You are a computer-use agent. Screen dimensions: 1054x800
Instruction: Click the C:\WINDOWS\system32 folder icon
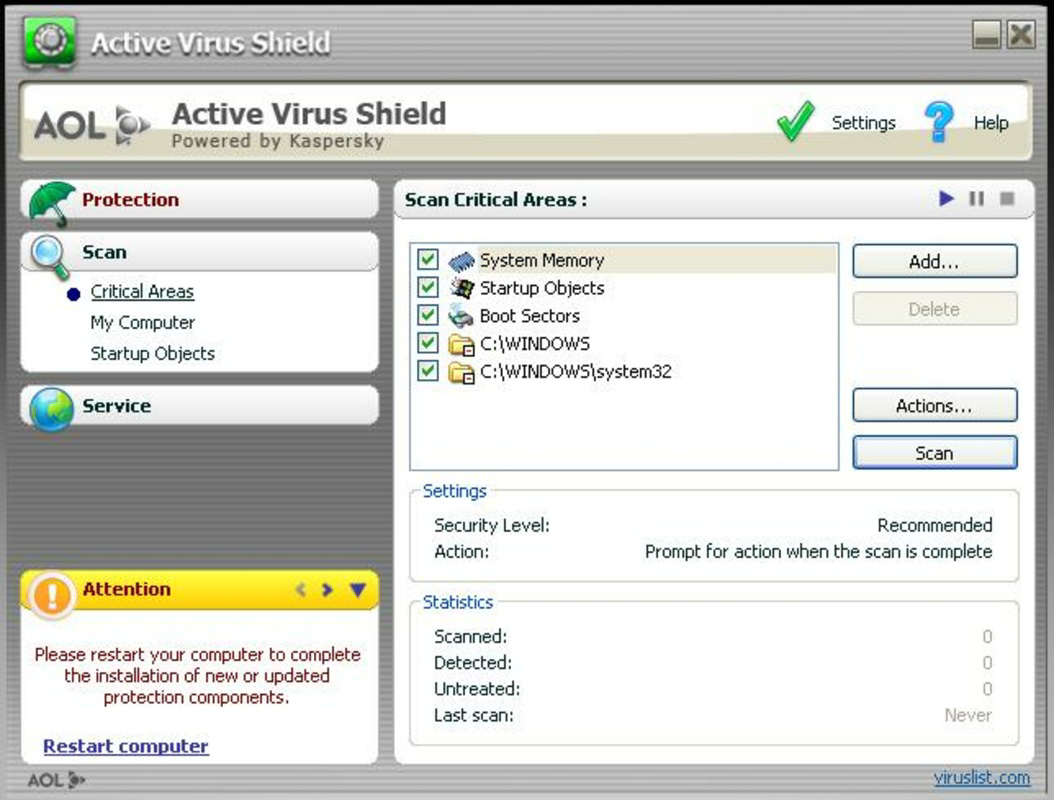(461, 372)
